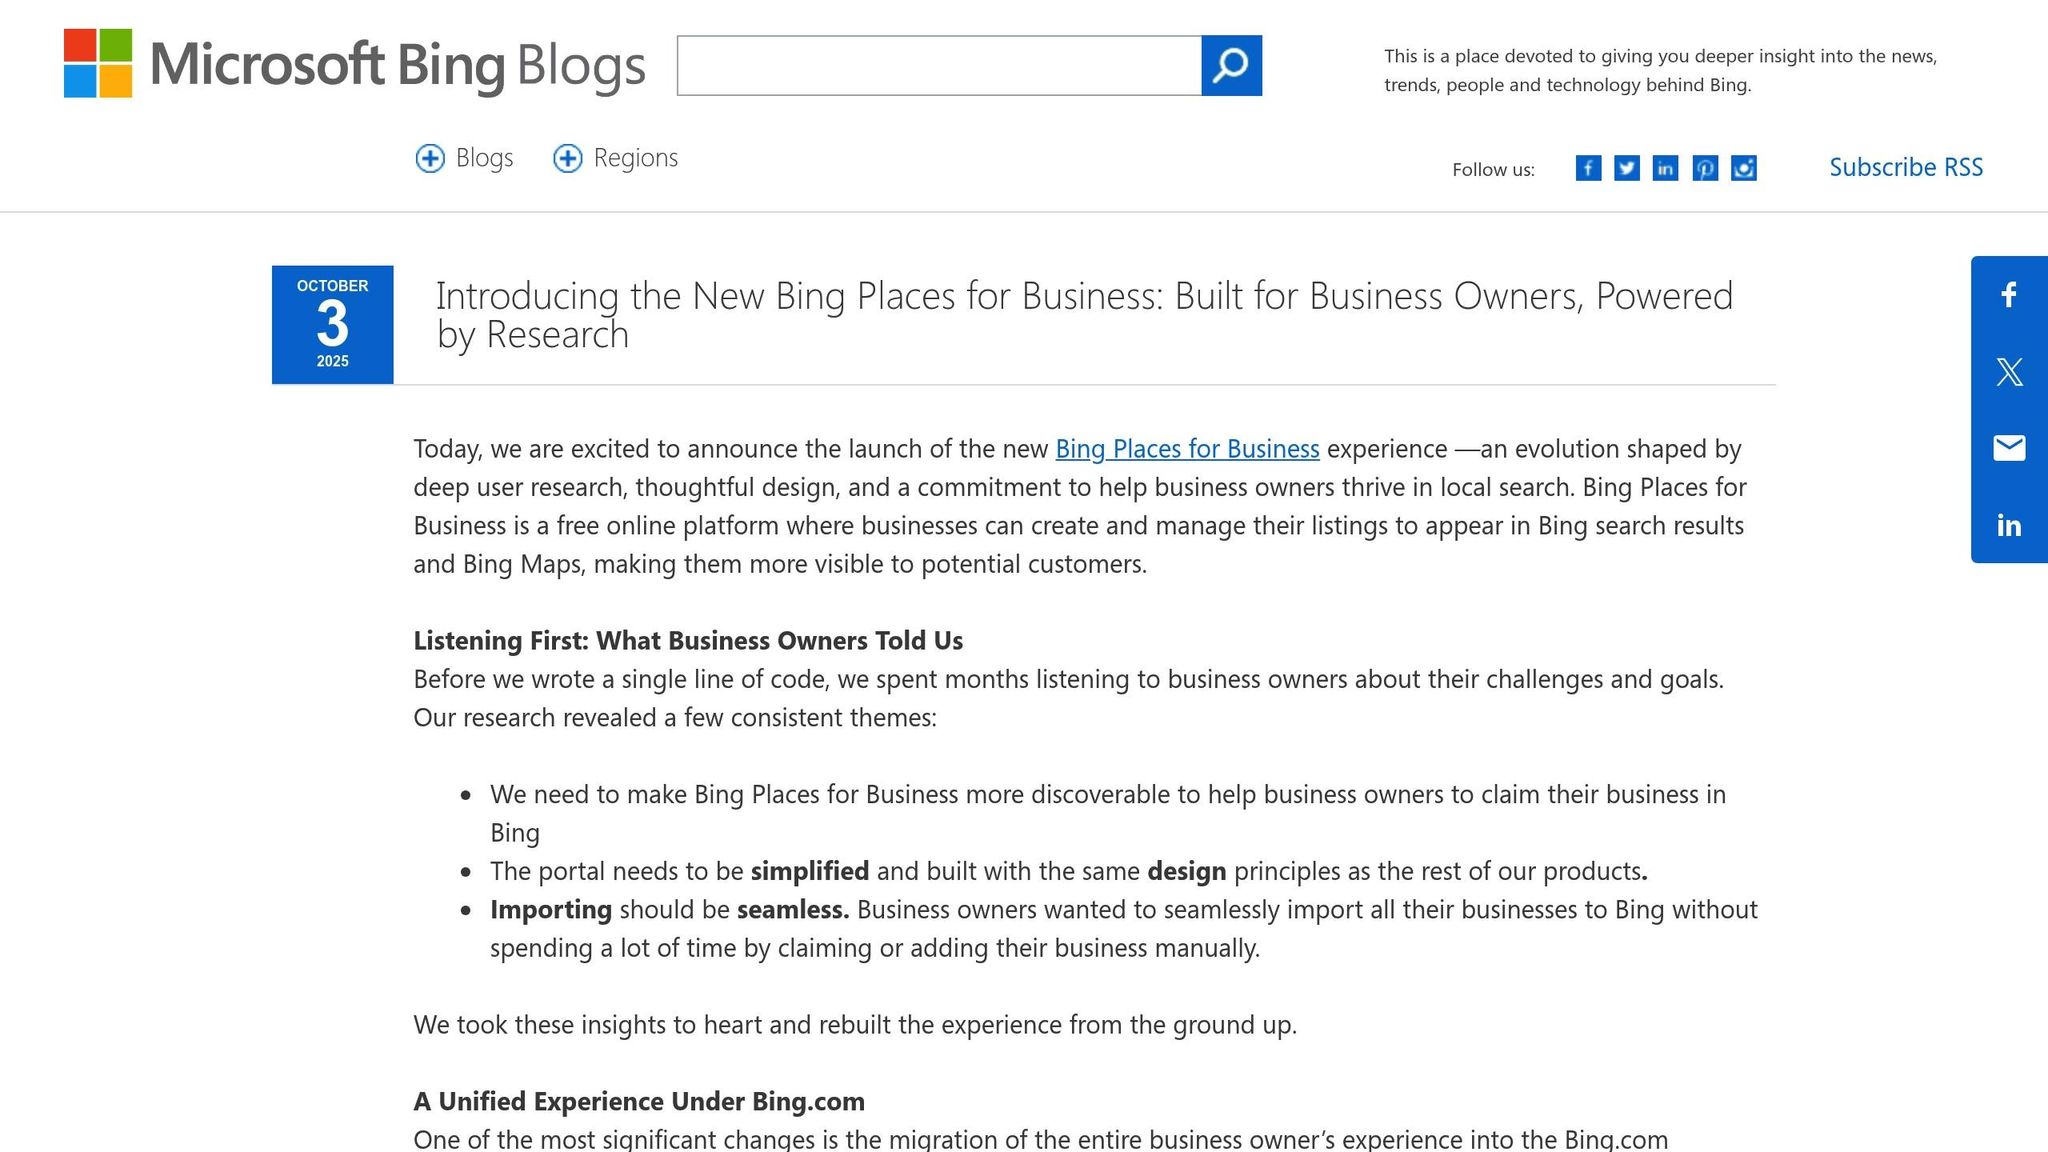
Task: Share on LinkedIn from the right sidebar
Action: pyautogui.click(x=2008, y=524)
